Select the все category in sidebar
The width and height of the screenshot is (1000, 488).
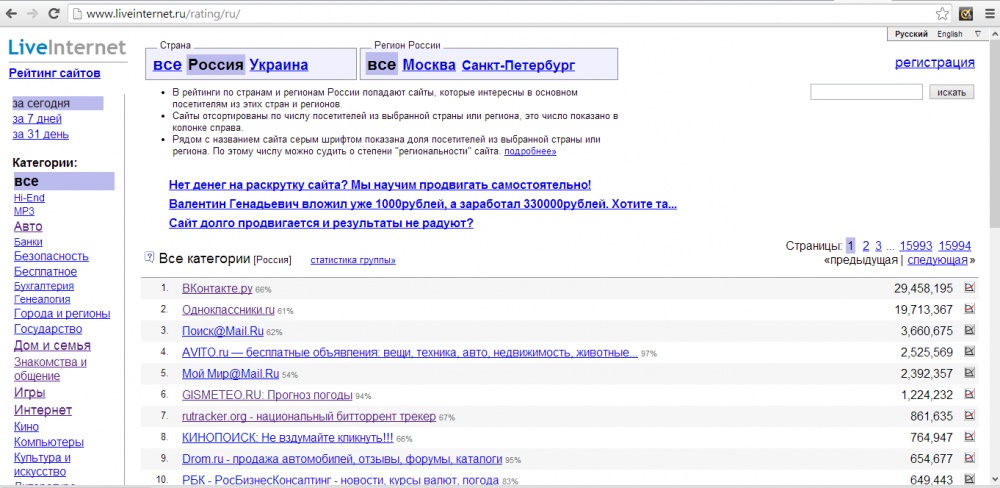click(x=64, y=181)
